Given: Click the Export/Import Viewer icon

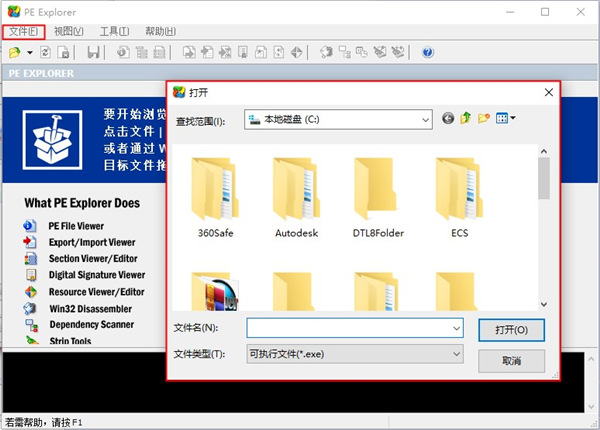Looking at the screenshot, I should 28,242.
